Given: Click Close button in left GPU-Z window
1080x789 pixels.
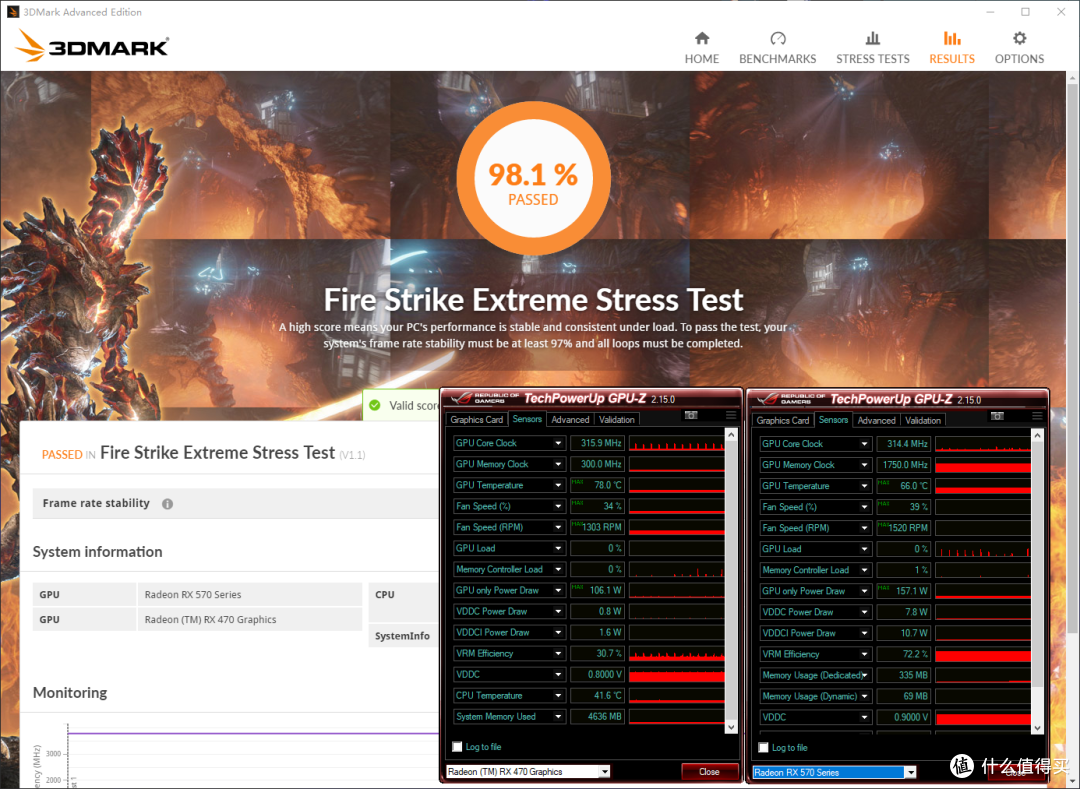Looking at the screenshot, I should tap(709, 771).
